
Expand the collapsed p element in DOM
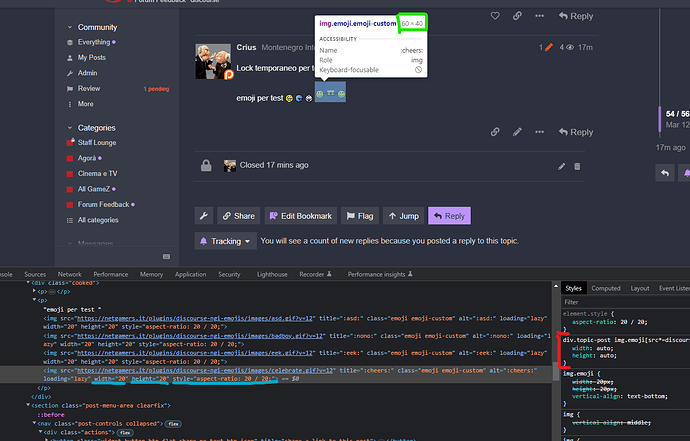pyautogui.click(x=34, y=291)
